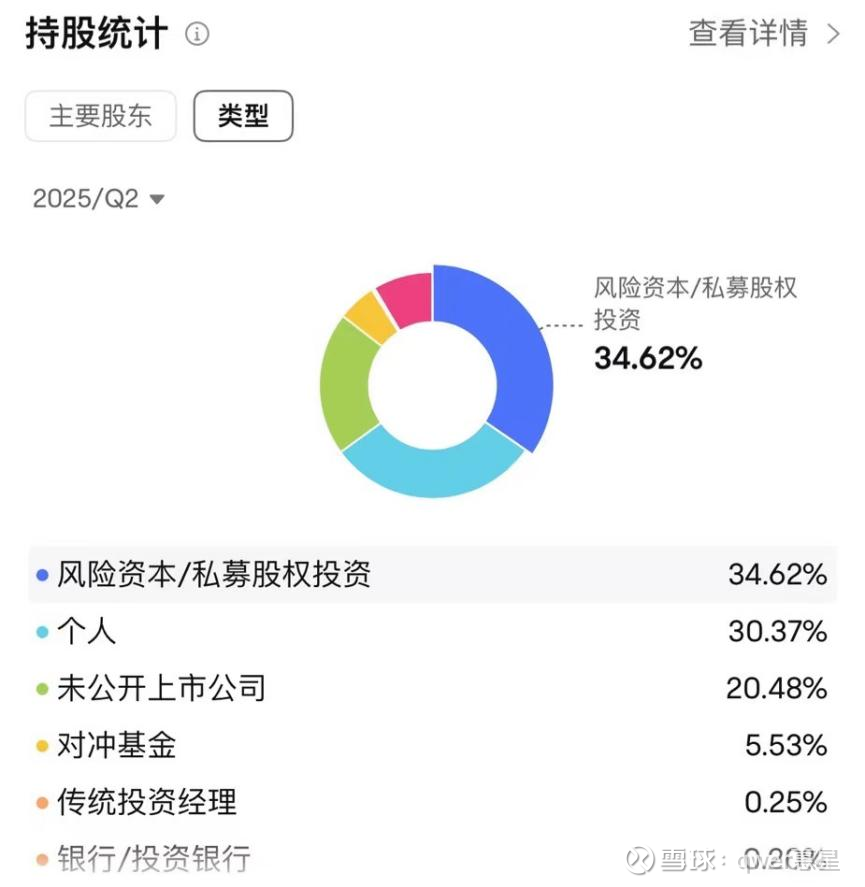Select the 对冲基金 legend row

(432, 745)
